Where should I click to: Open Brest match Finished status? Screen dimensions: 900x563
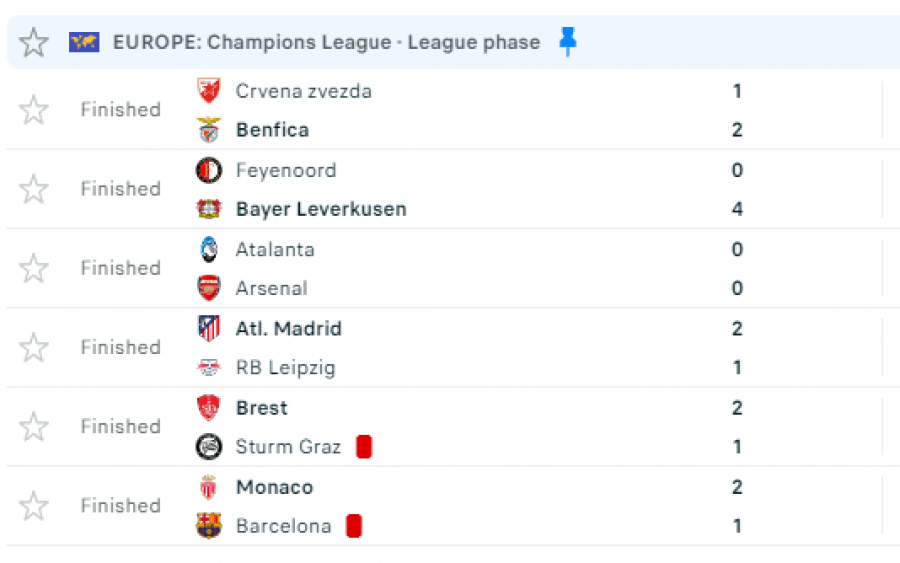click(x=120, y=427)
